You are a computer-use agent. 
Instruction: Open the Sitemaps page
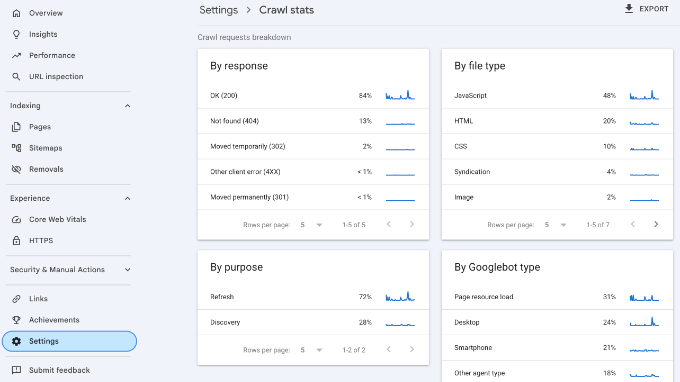point(69,148)
